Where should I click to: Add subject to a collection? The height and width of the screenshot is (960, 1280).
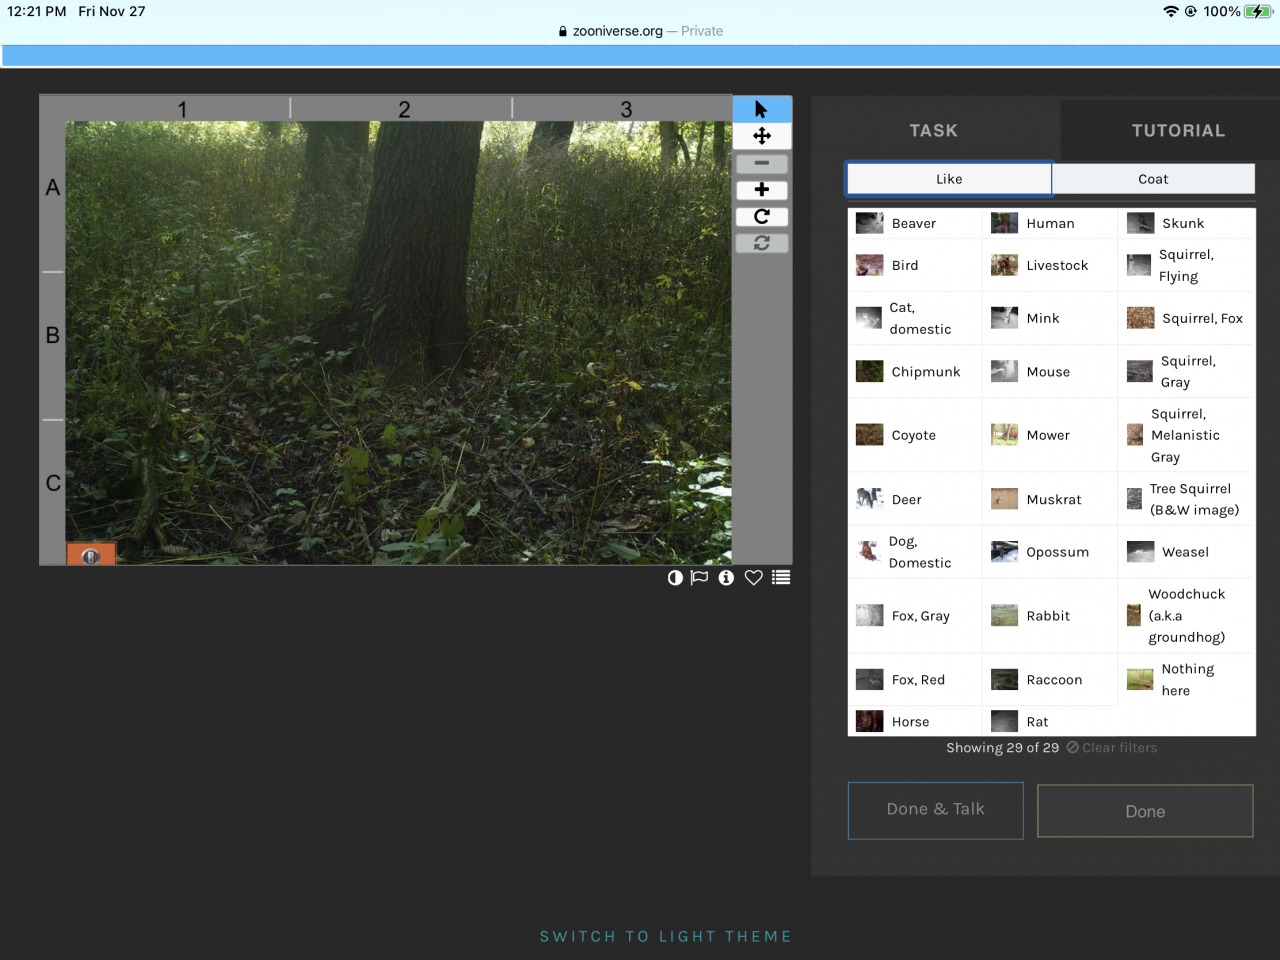coord(781,577)
